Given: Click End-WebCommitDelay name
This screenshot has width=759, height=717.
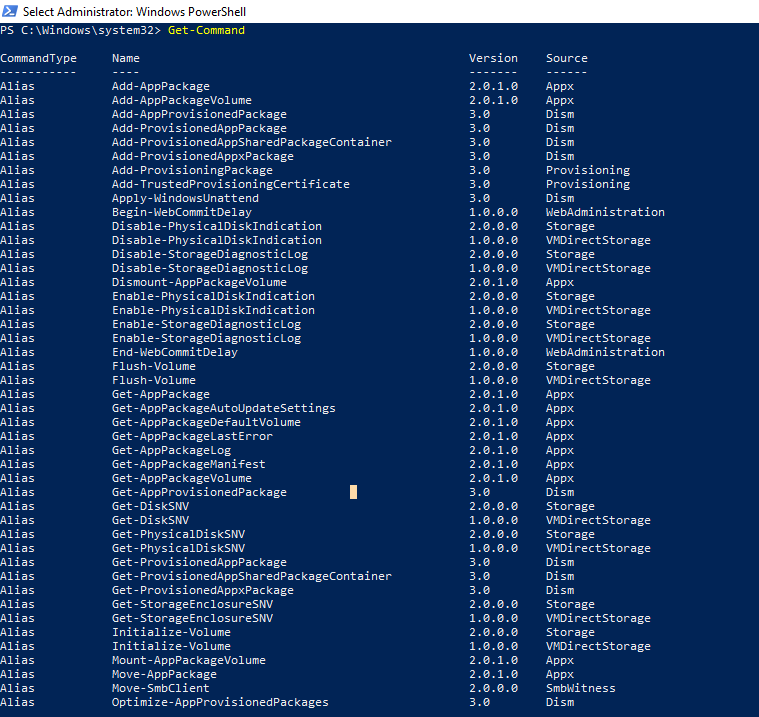Looking at the screenshot, I should [x=175, y=352].
